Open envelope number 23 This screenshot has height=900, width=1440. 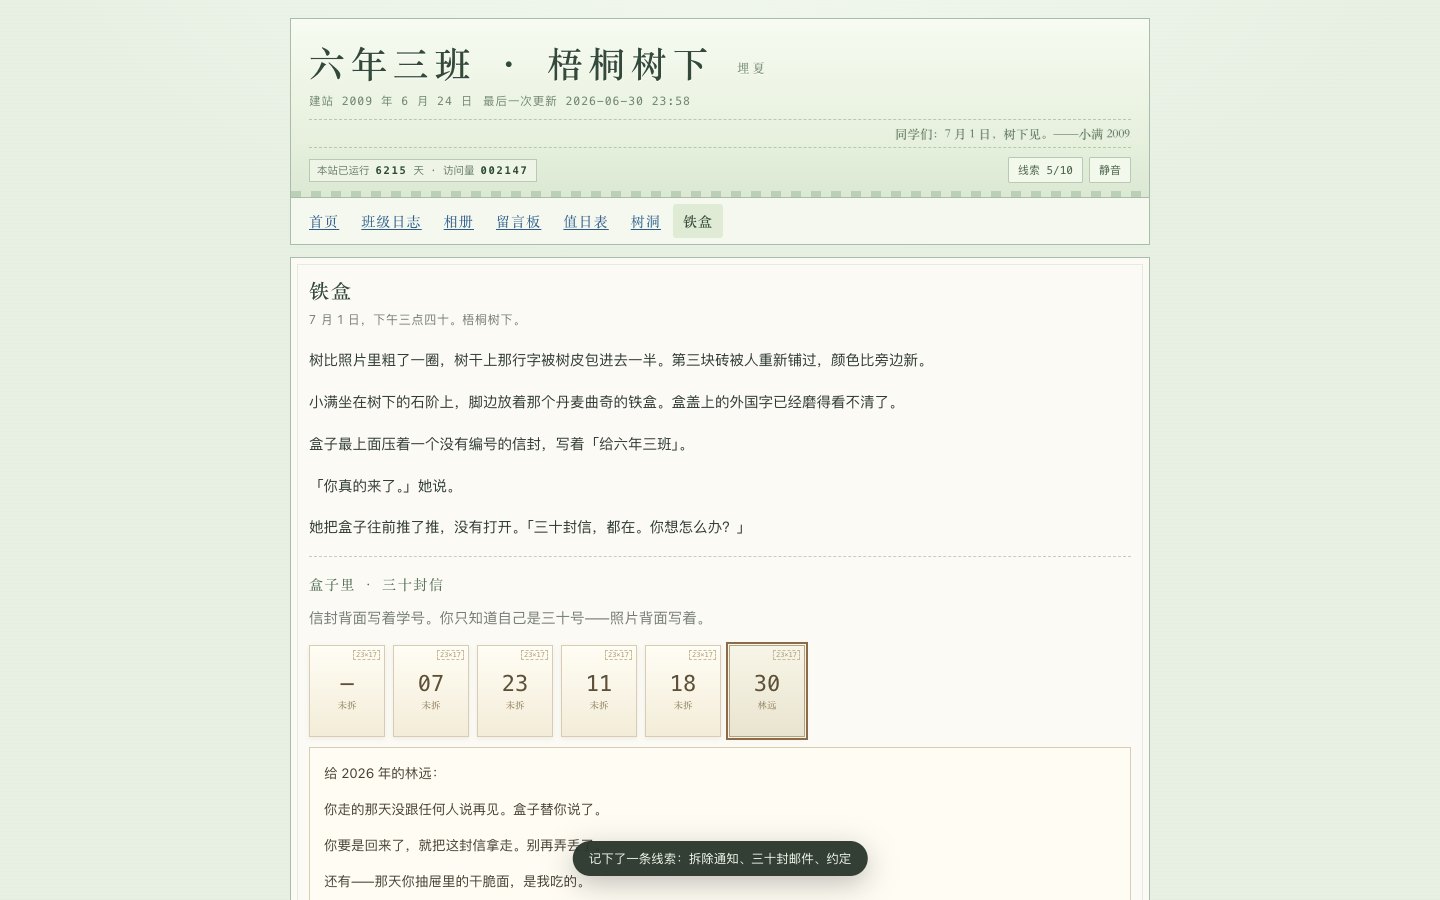[x=515, y=691]
